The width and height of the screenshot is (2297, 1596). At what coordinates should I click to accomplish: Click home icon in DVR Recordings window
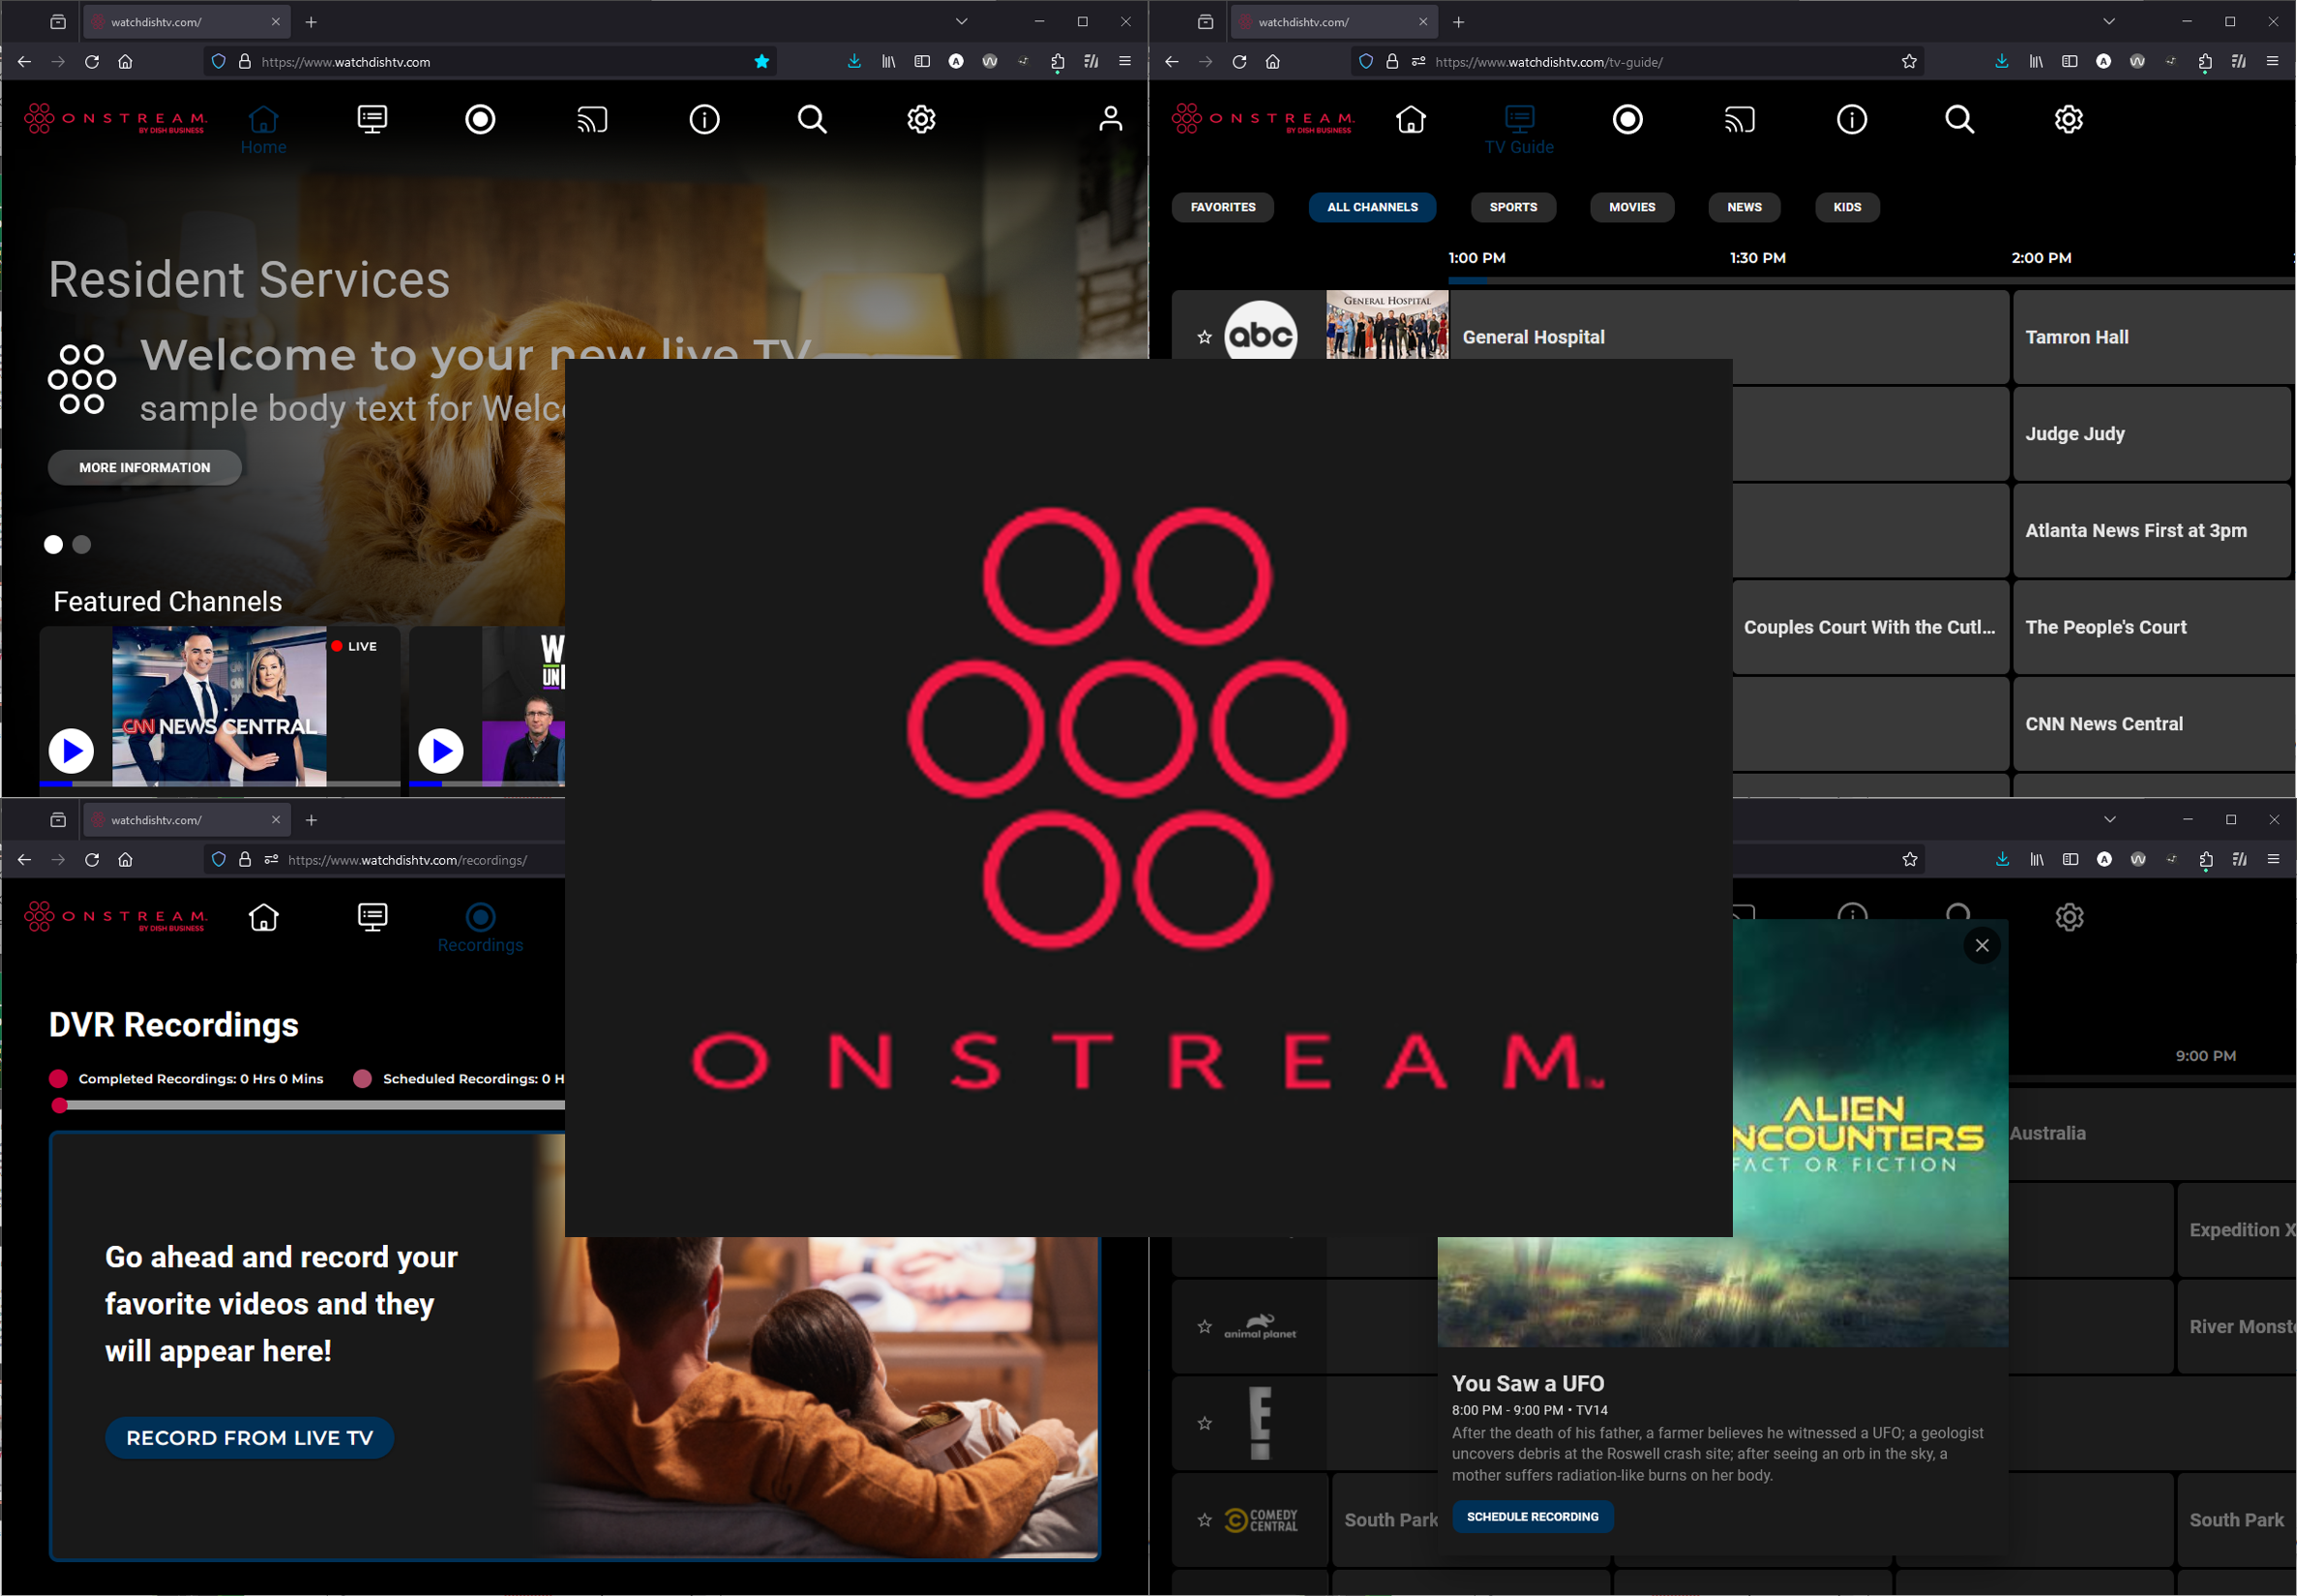click(264, 917)
